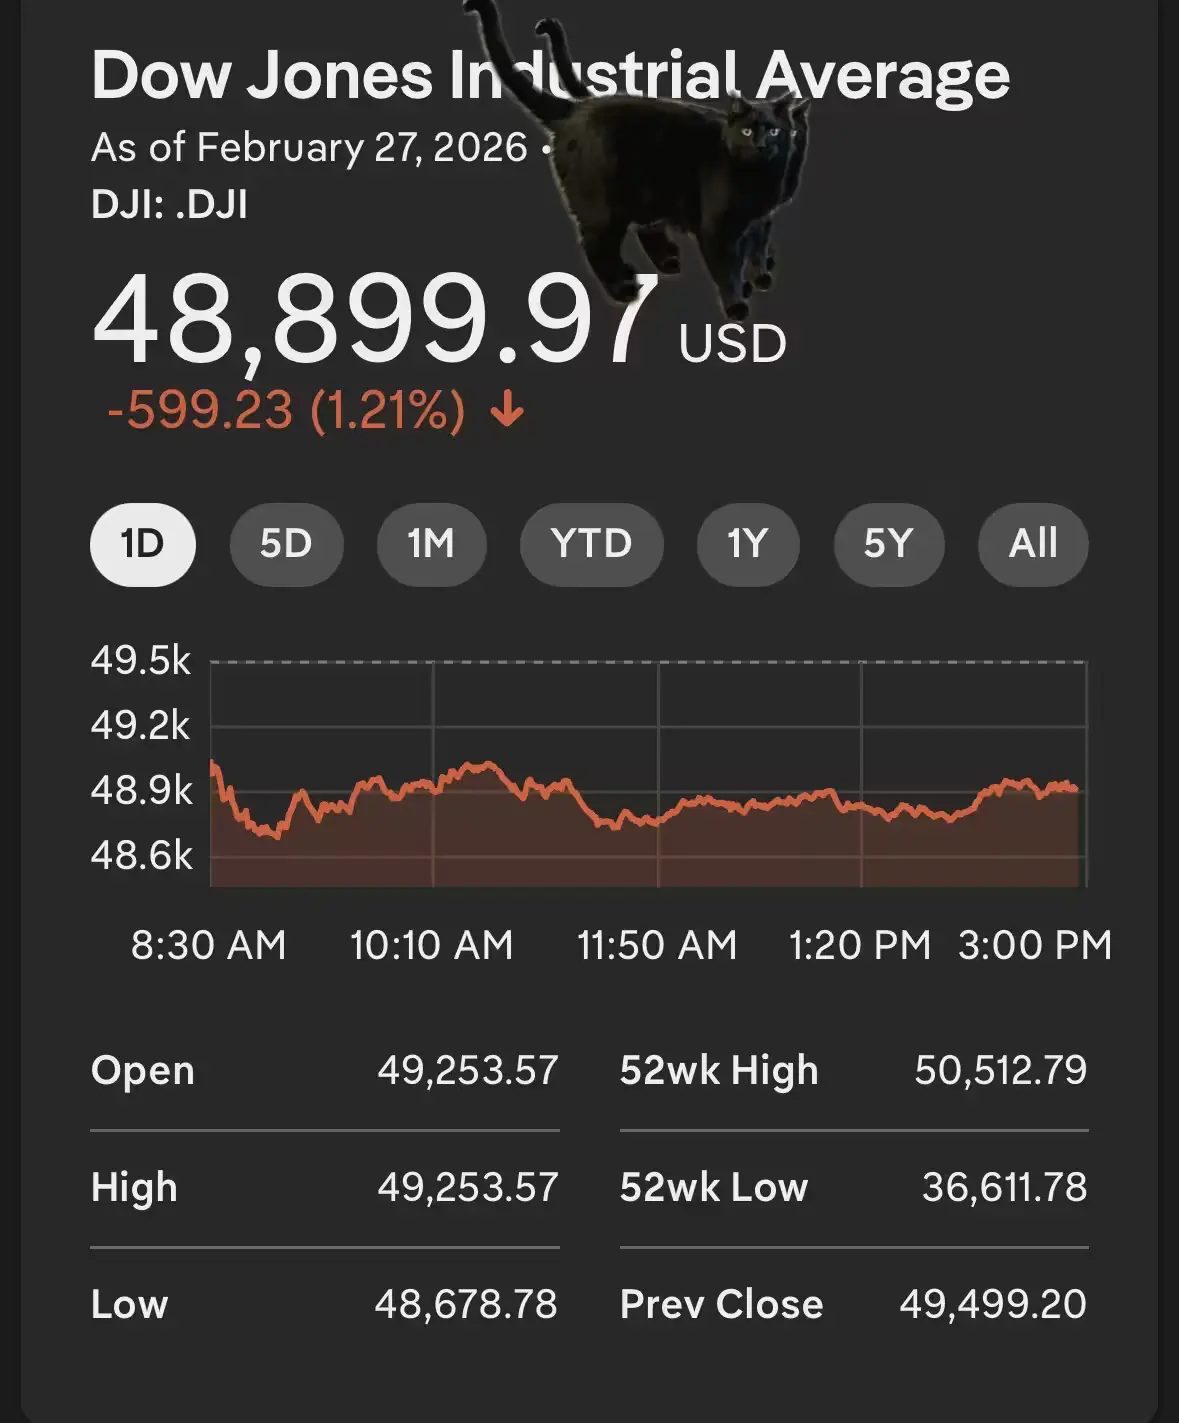Click the Prev Close value 49,499.20
The height and width of the screenshot is (1423, 1179).
pyautogui.click(x=992, y=1304)
